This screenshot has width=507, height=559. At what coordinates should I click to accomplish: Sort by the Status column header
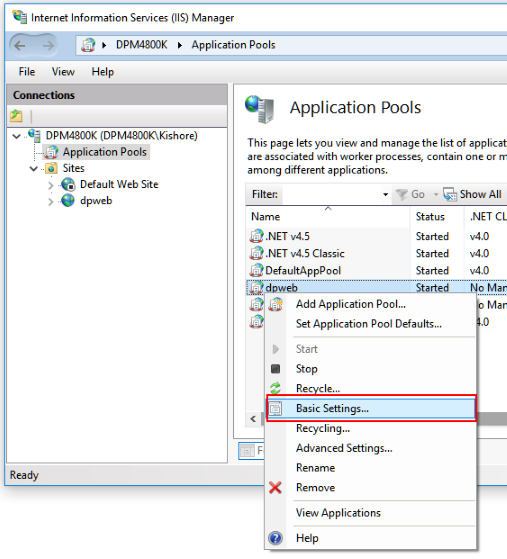437,216
